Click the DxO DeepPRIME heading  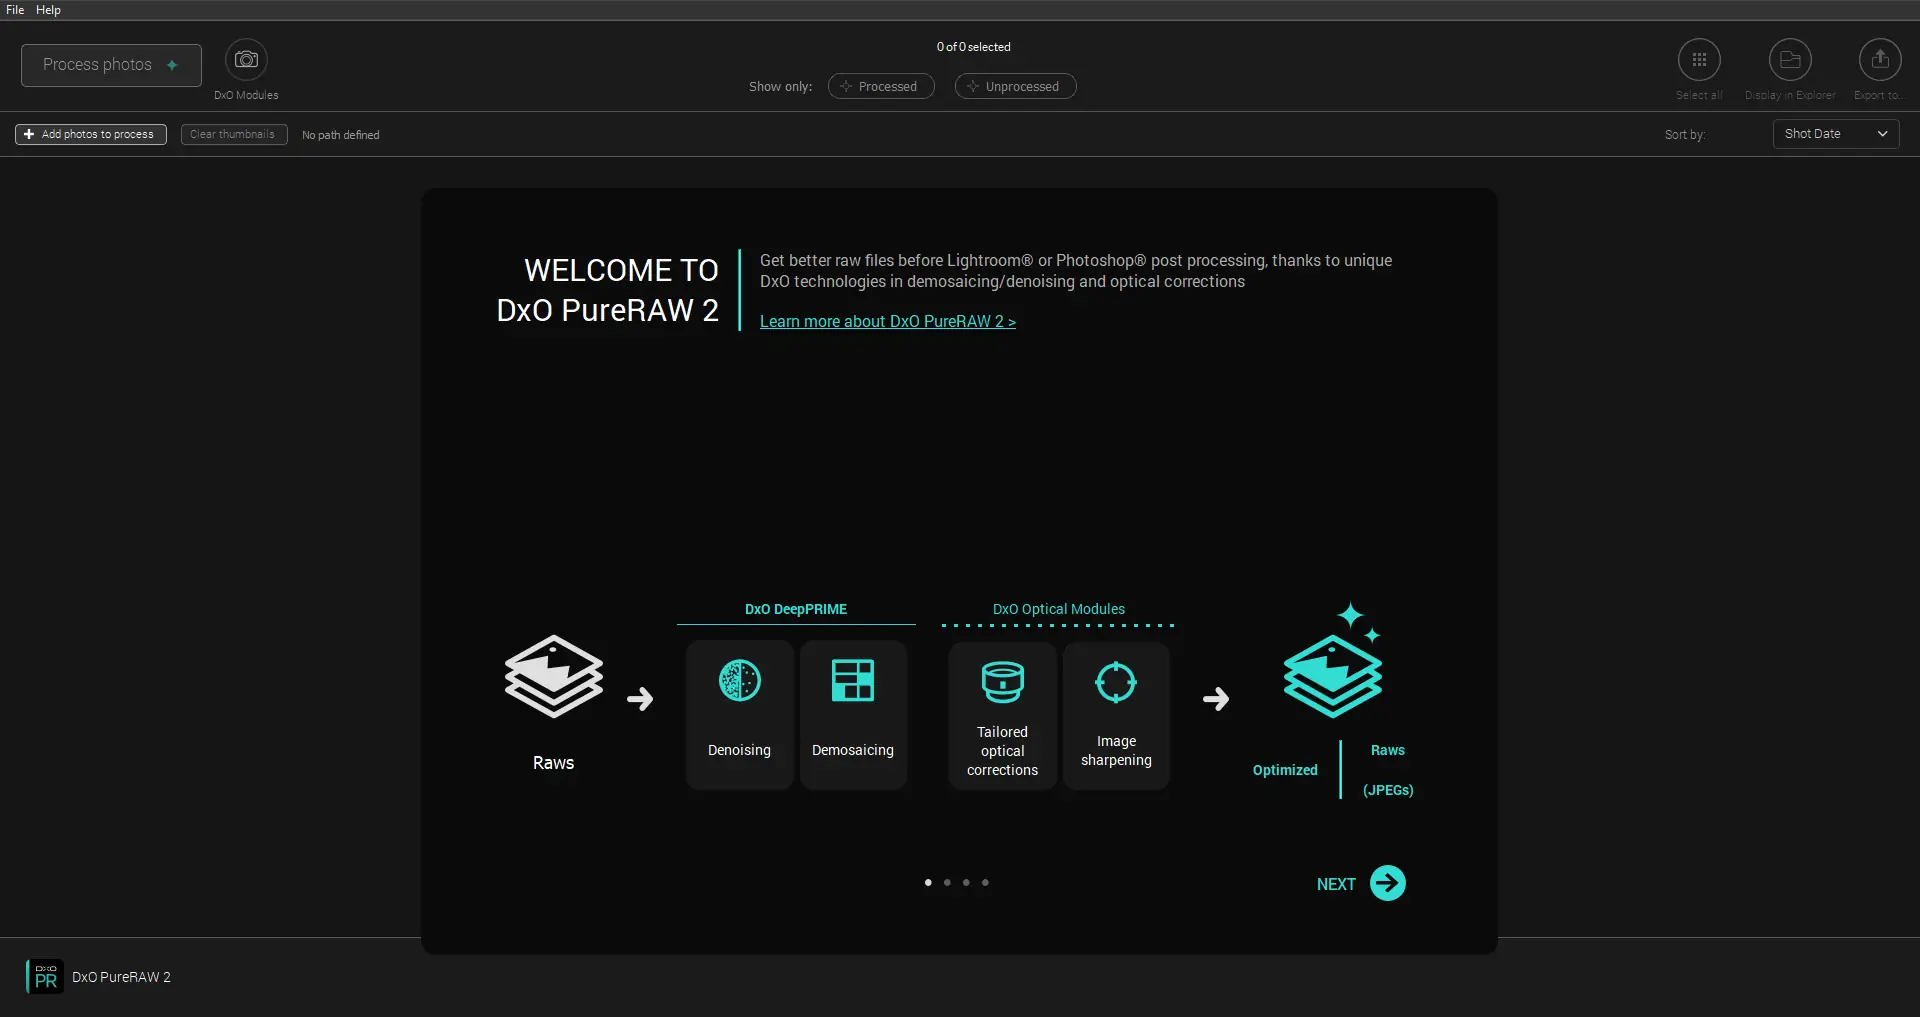pos(796,609)
